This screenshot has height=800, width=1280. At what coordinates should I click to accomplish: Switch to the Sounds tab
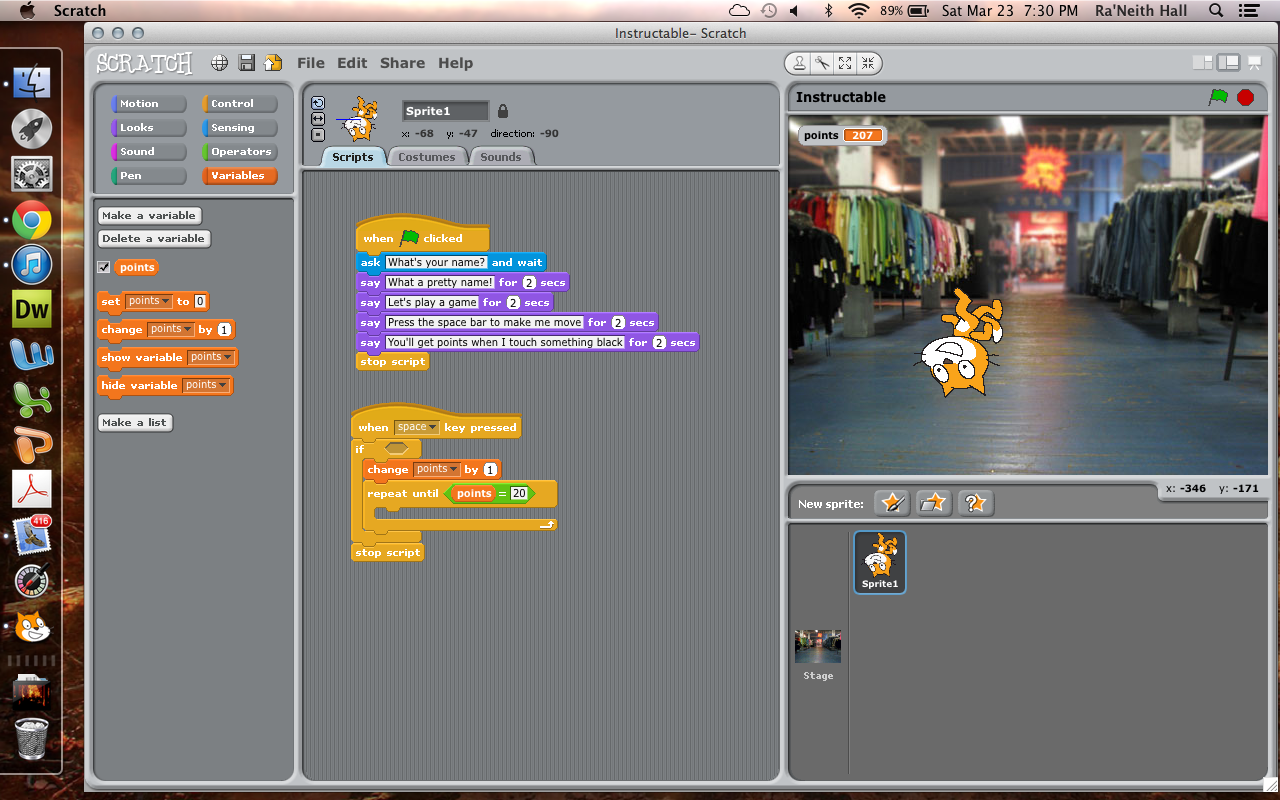pos(501,157)
